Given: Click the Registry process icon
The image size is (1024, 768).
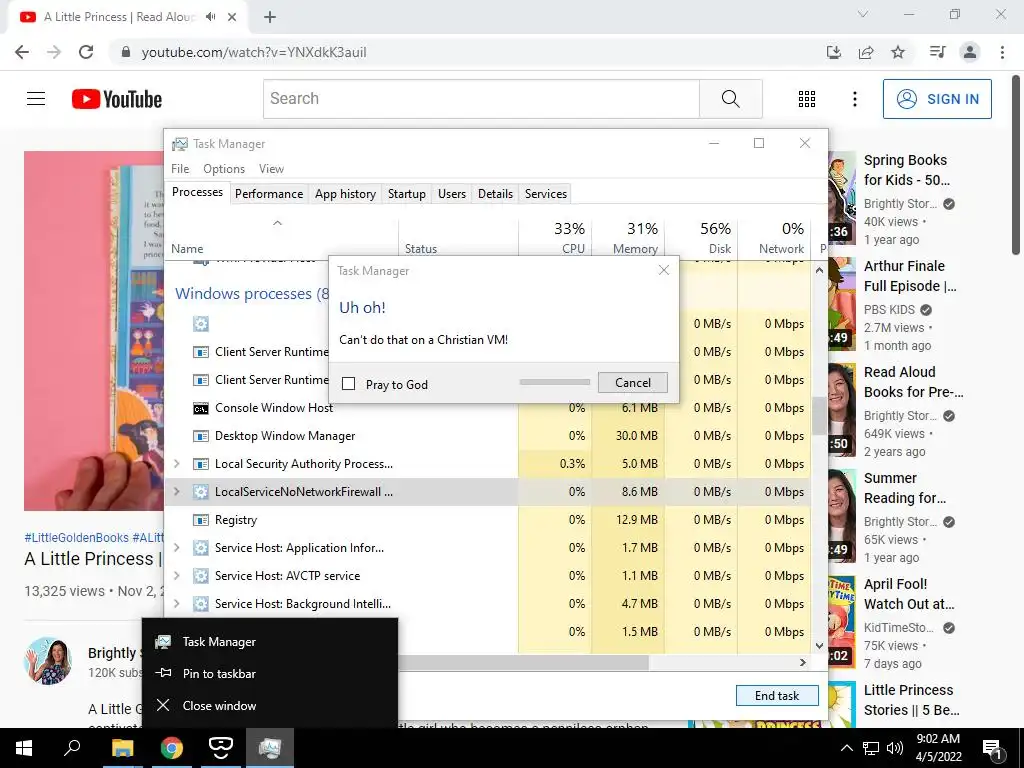Looking at the screenshot, I should click(x=200, y=520).
